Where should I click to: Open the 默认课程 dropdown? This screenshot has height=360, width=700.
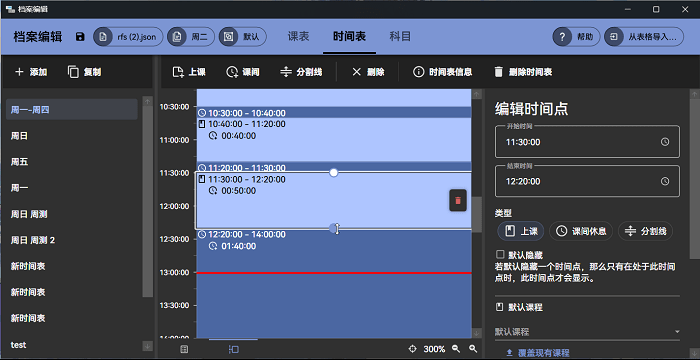(x=587, y=331)
